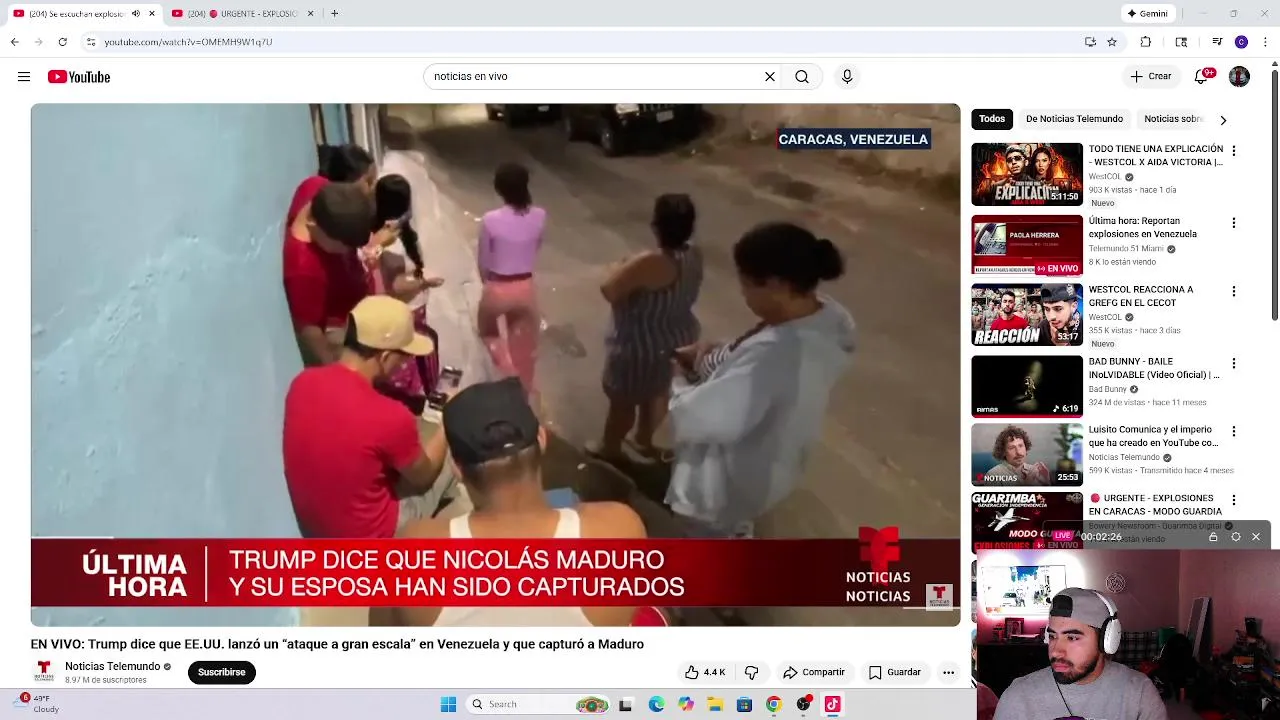Select the Todos filter chip

[x=992, y=119]
